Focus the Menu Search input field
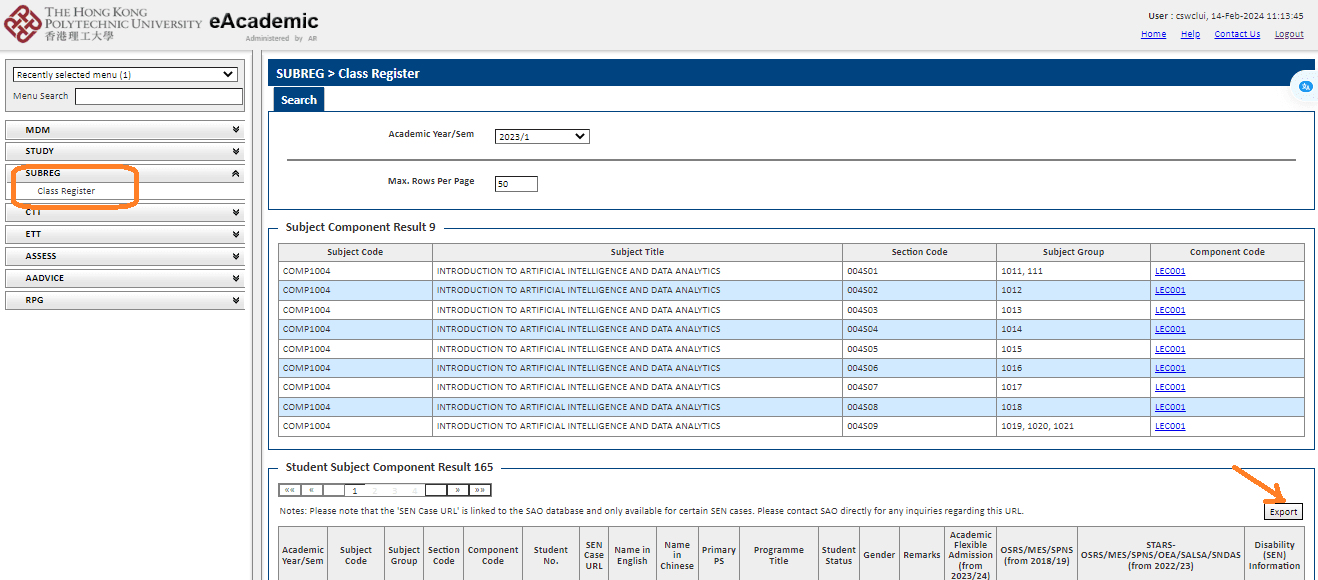 point(159,97)
